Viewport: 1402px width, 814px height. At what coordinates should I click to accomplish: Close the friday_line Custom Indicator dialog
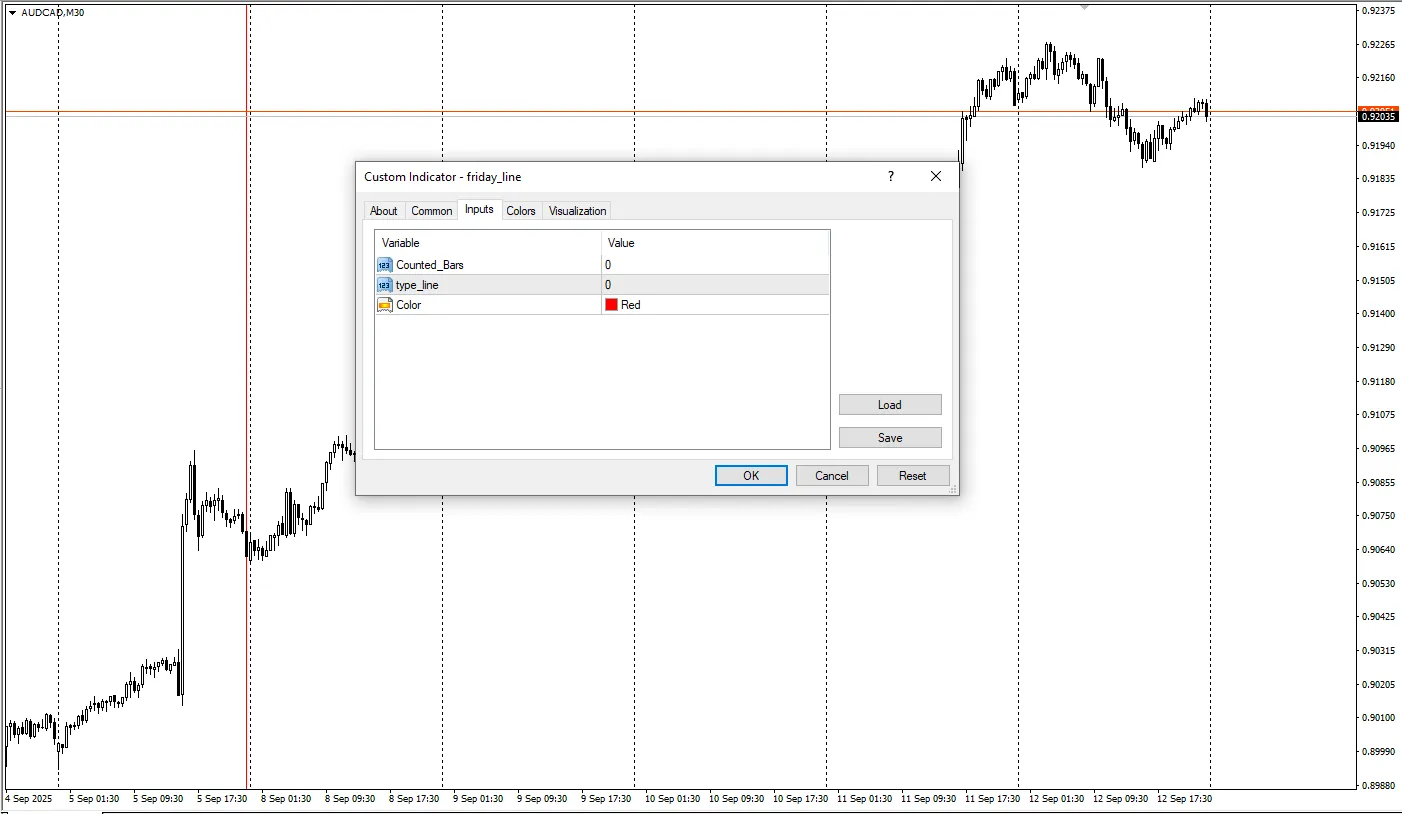[x=936, y=177]
